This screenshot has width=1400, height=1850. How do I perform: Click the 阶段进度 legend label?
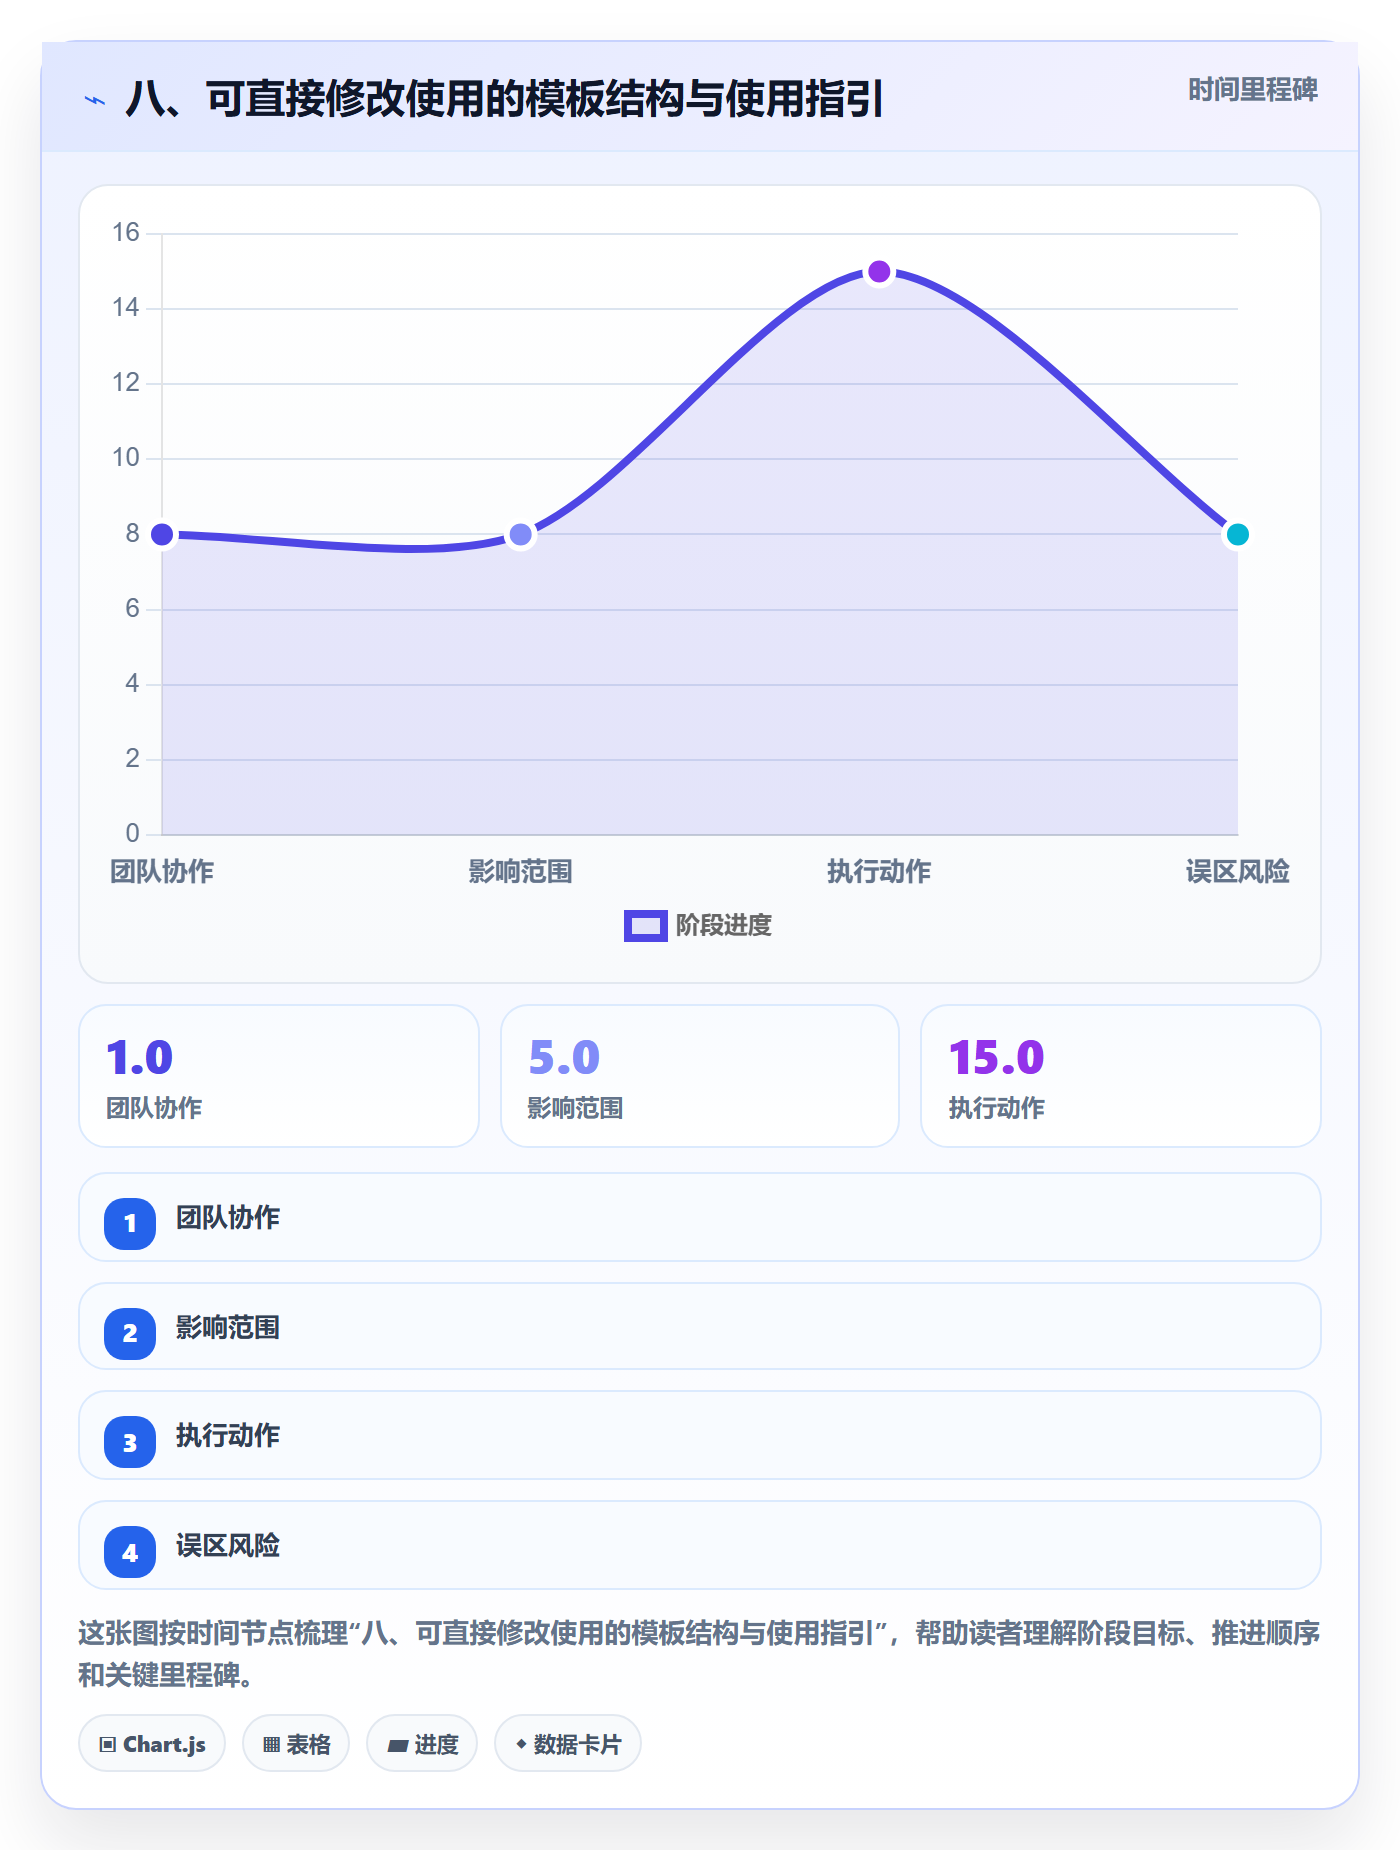coord(724,926)
